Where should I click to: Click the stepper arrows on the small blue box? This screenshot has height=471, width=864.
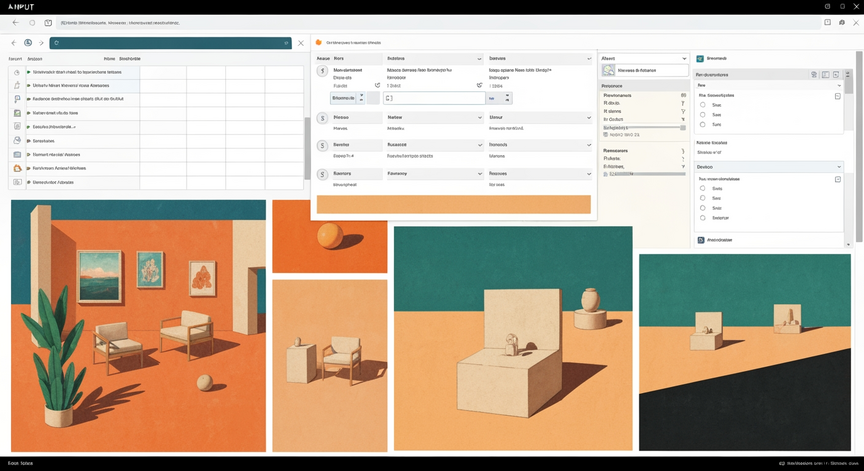361,98
